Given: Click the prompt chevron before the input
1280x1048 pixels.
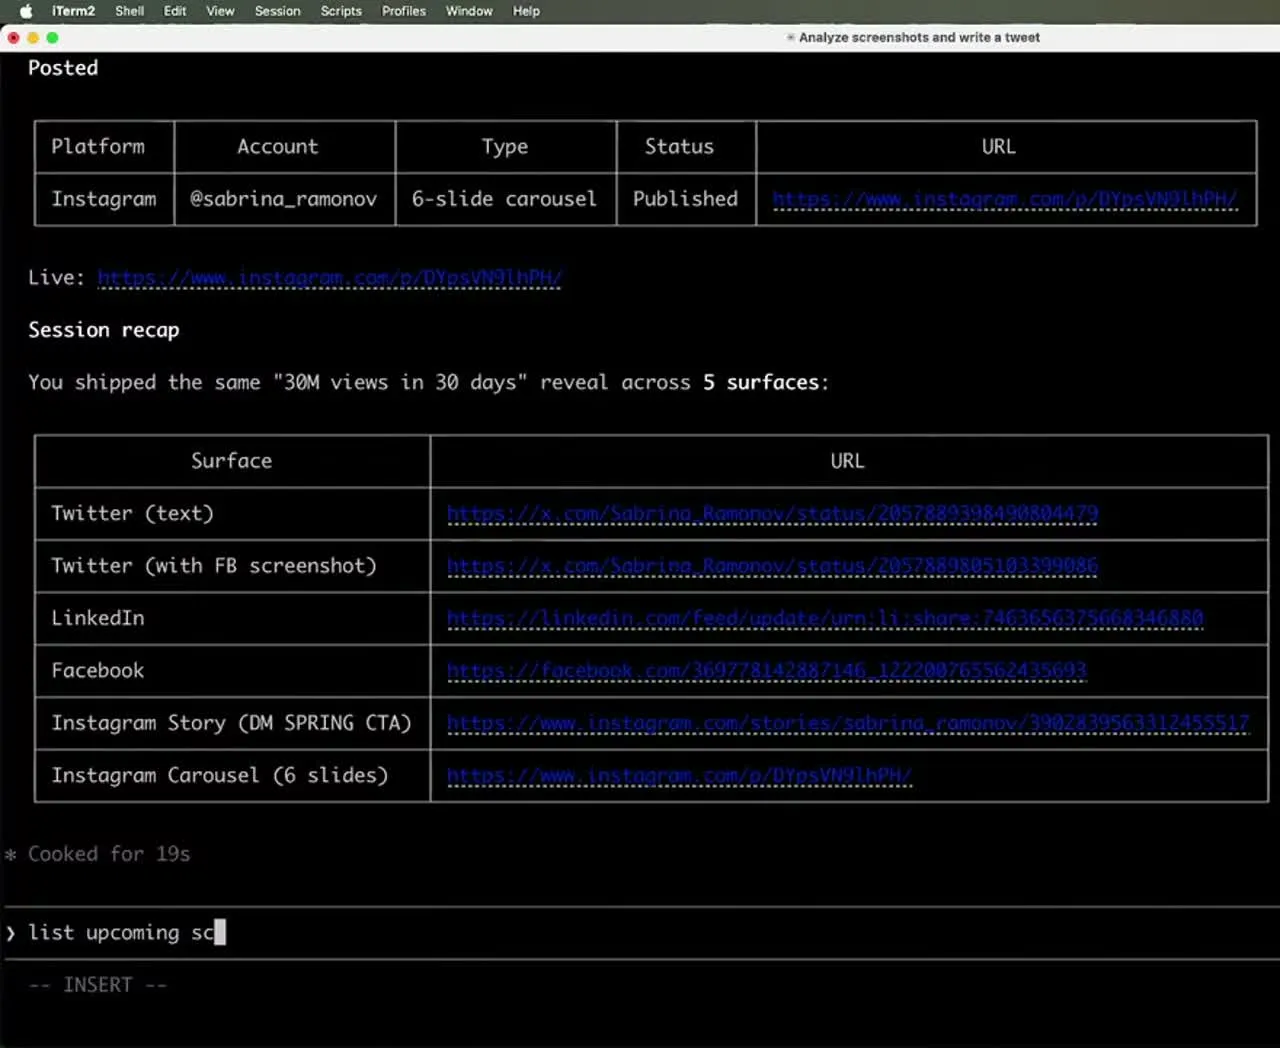Looking at the screenshot, I should pyautogui.click(x=11, y=933).
